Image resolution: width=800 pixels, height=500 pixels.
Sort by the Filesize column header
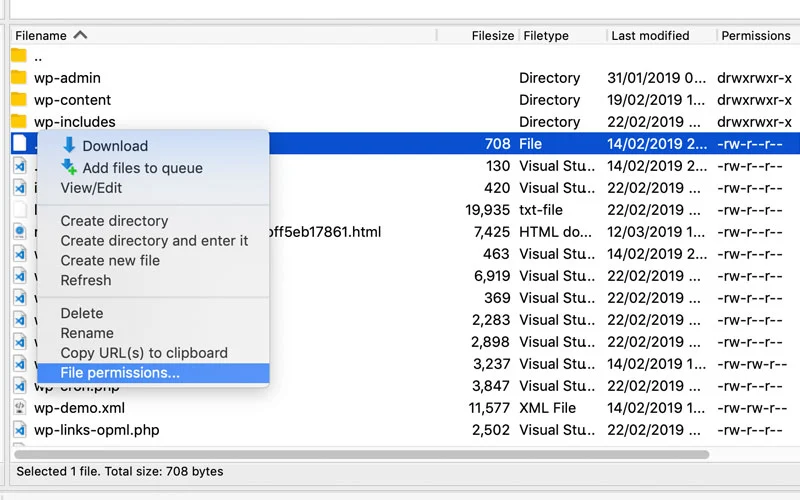[x=492, y=35]
